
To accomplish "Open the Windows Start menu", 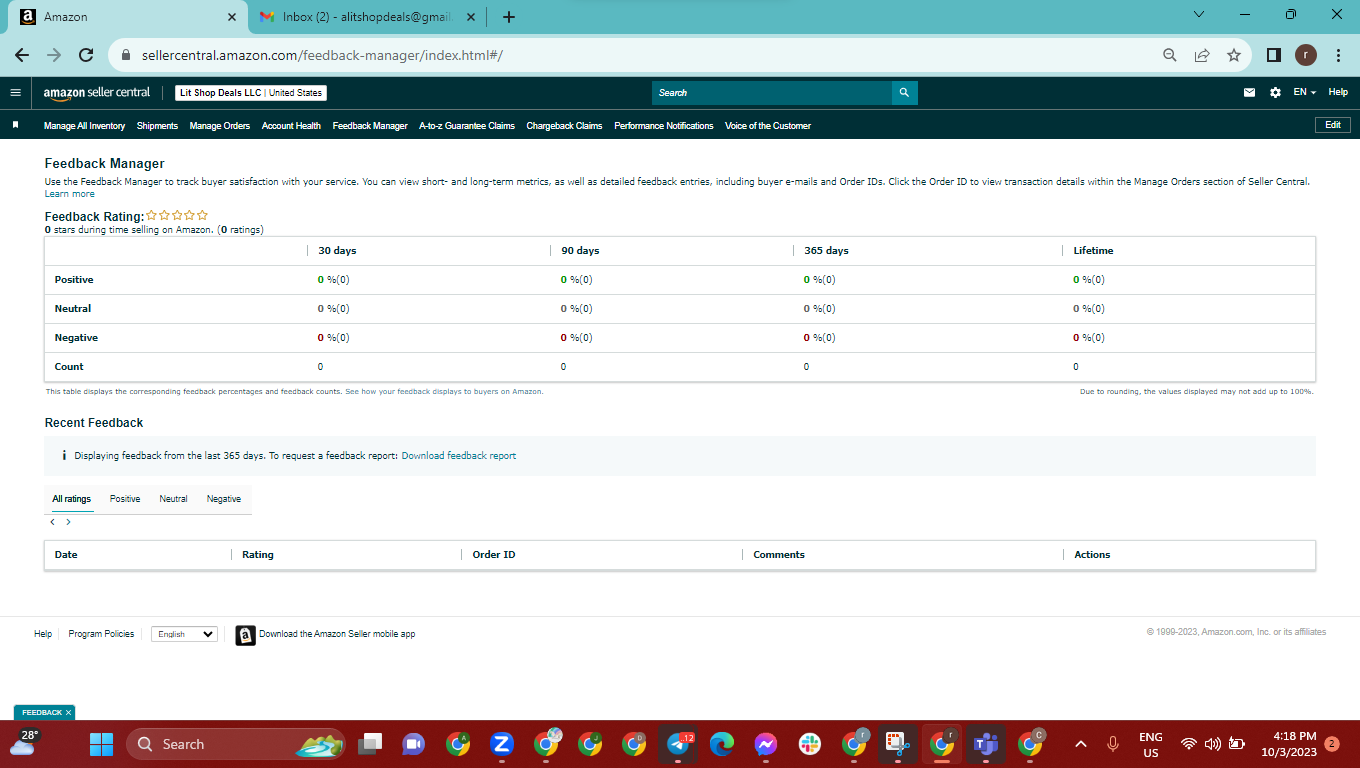I will tap(101, 744).
